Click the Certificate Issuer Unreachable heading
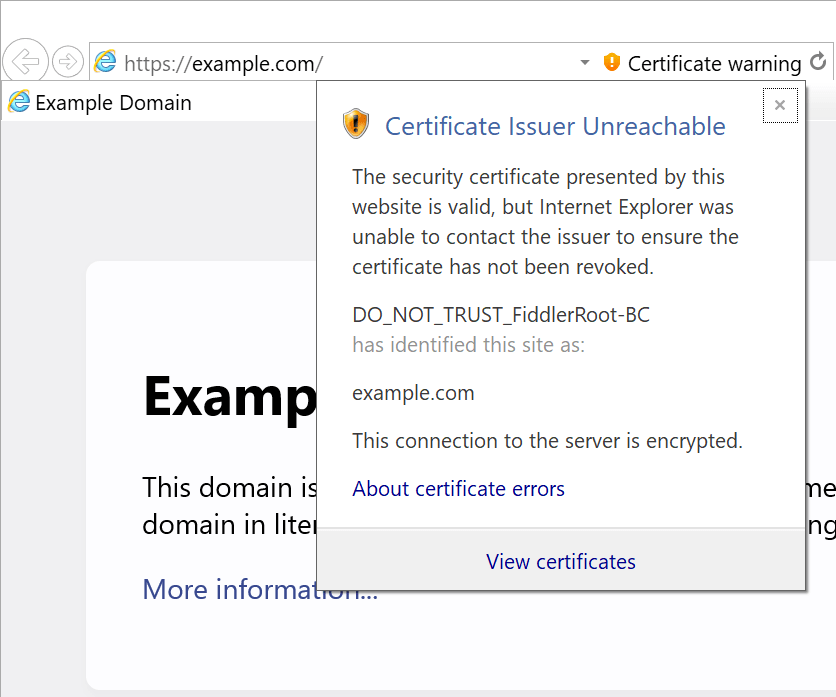Screen dimensions: 836x697 coord(555,126)
